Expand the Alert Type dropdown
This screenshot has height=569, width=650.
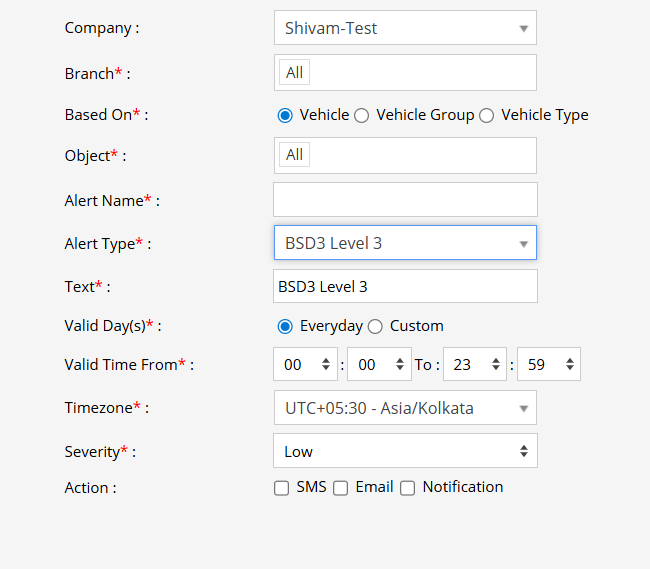coord(405,243)
